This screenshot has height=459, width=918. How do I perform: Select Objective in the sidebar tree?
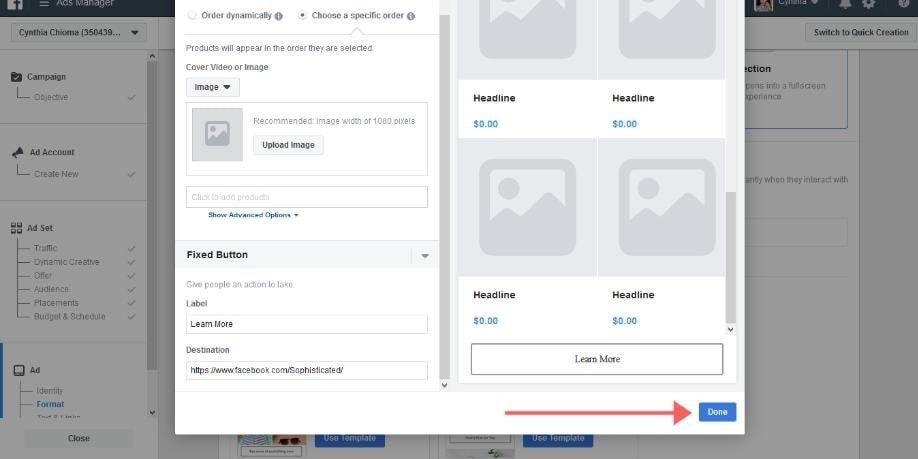coord(51,97)
